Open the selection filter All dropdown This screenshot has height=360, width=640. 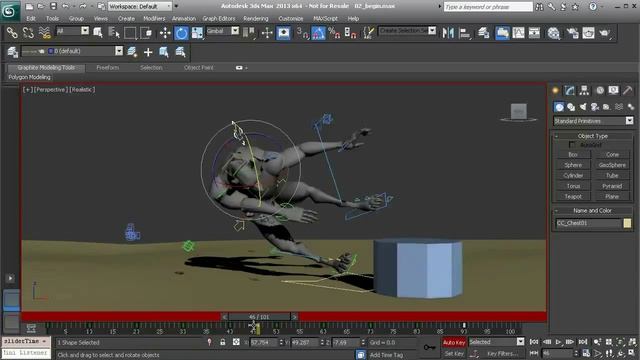tap(72, 31)
